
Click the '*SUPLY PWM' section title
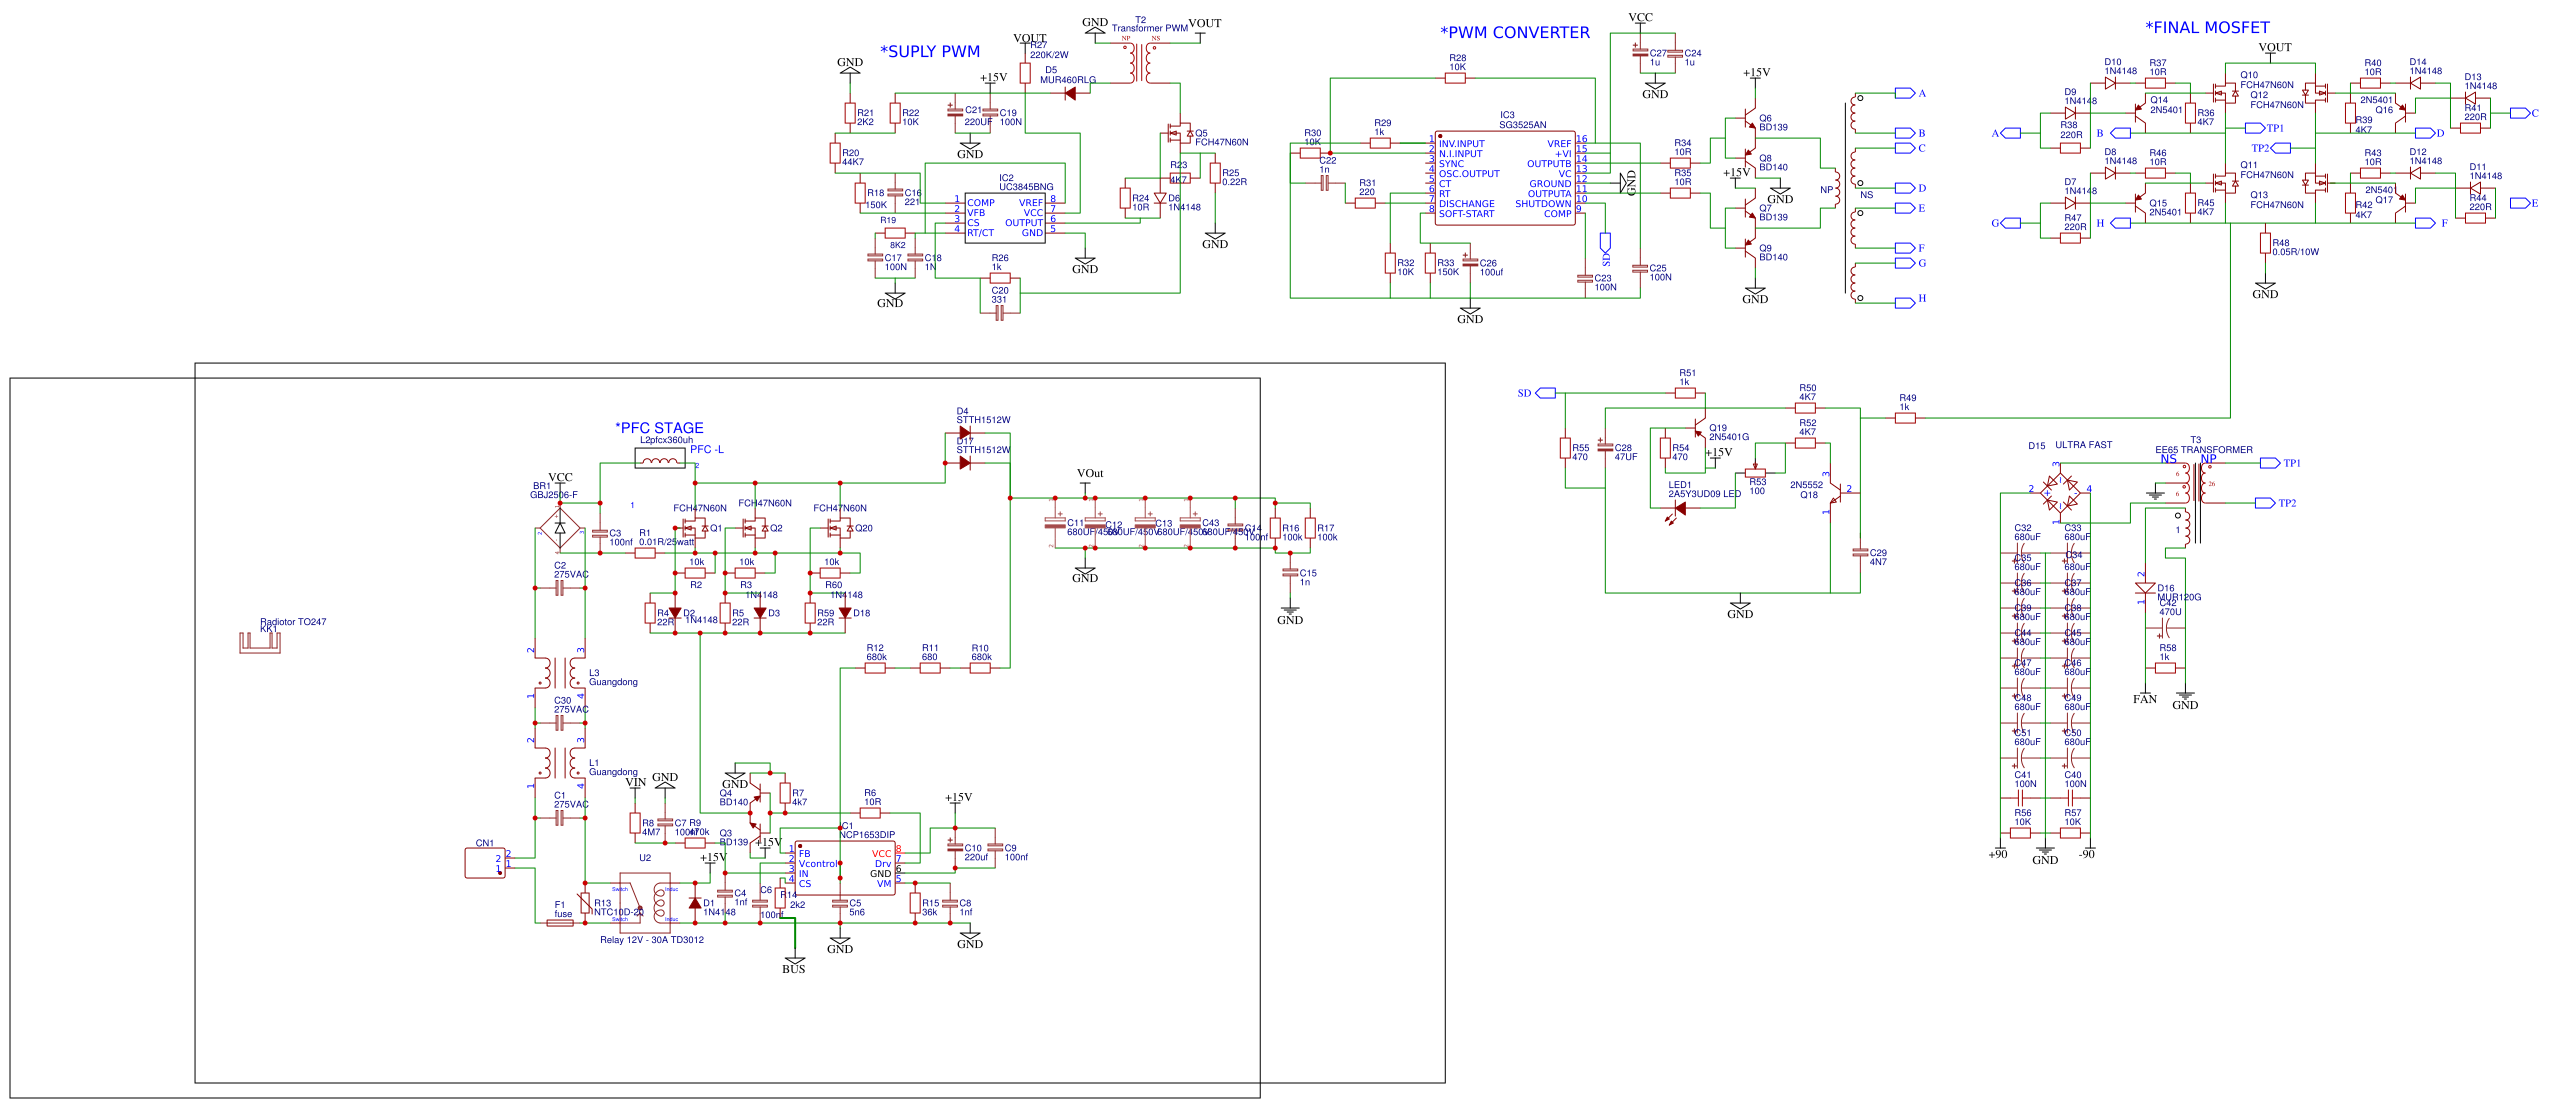pyautogui.click(x=930, y=52)
